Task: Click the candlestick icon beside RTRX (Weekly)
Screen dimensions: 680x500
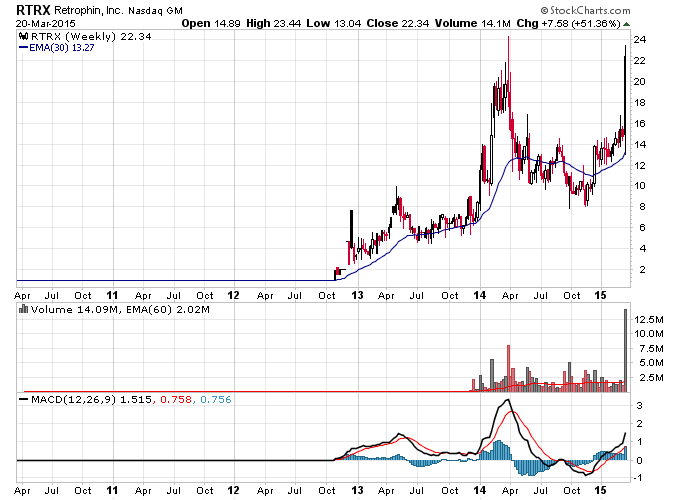Action: tap(24, 36)
